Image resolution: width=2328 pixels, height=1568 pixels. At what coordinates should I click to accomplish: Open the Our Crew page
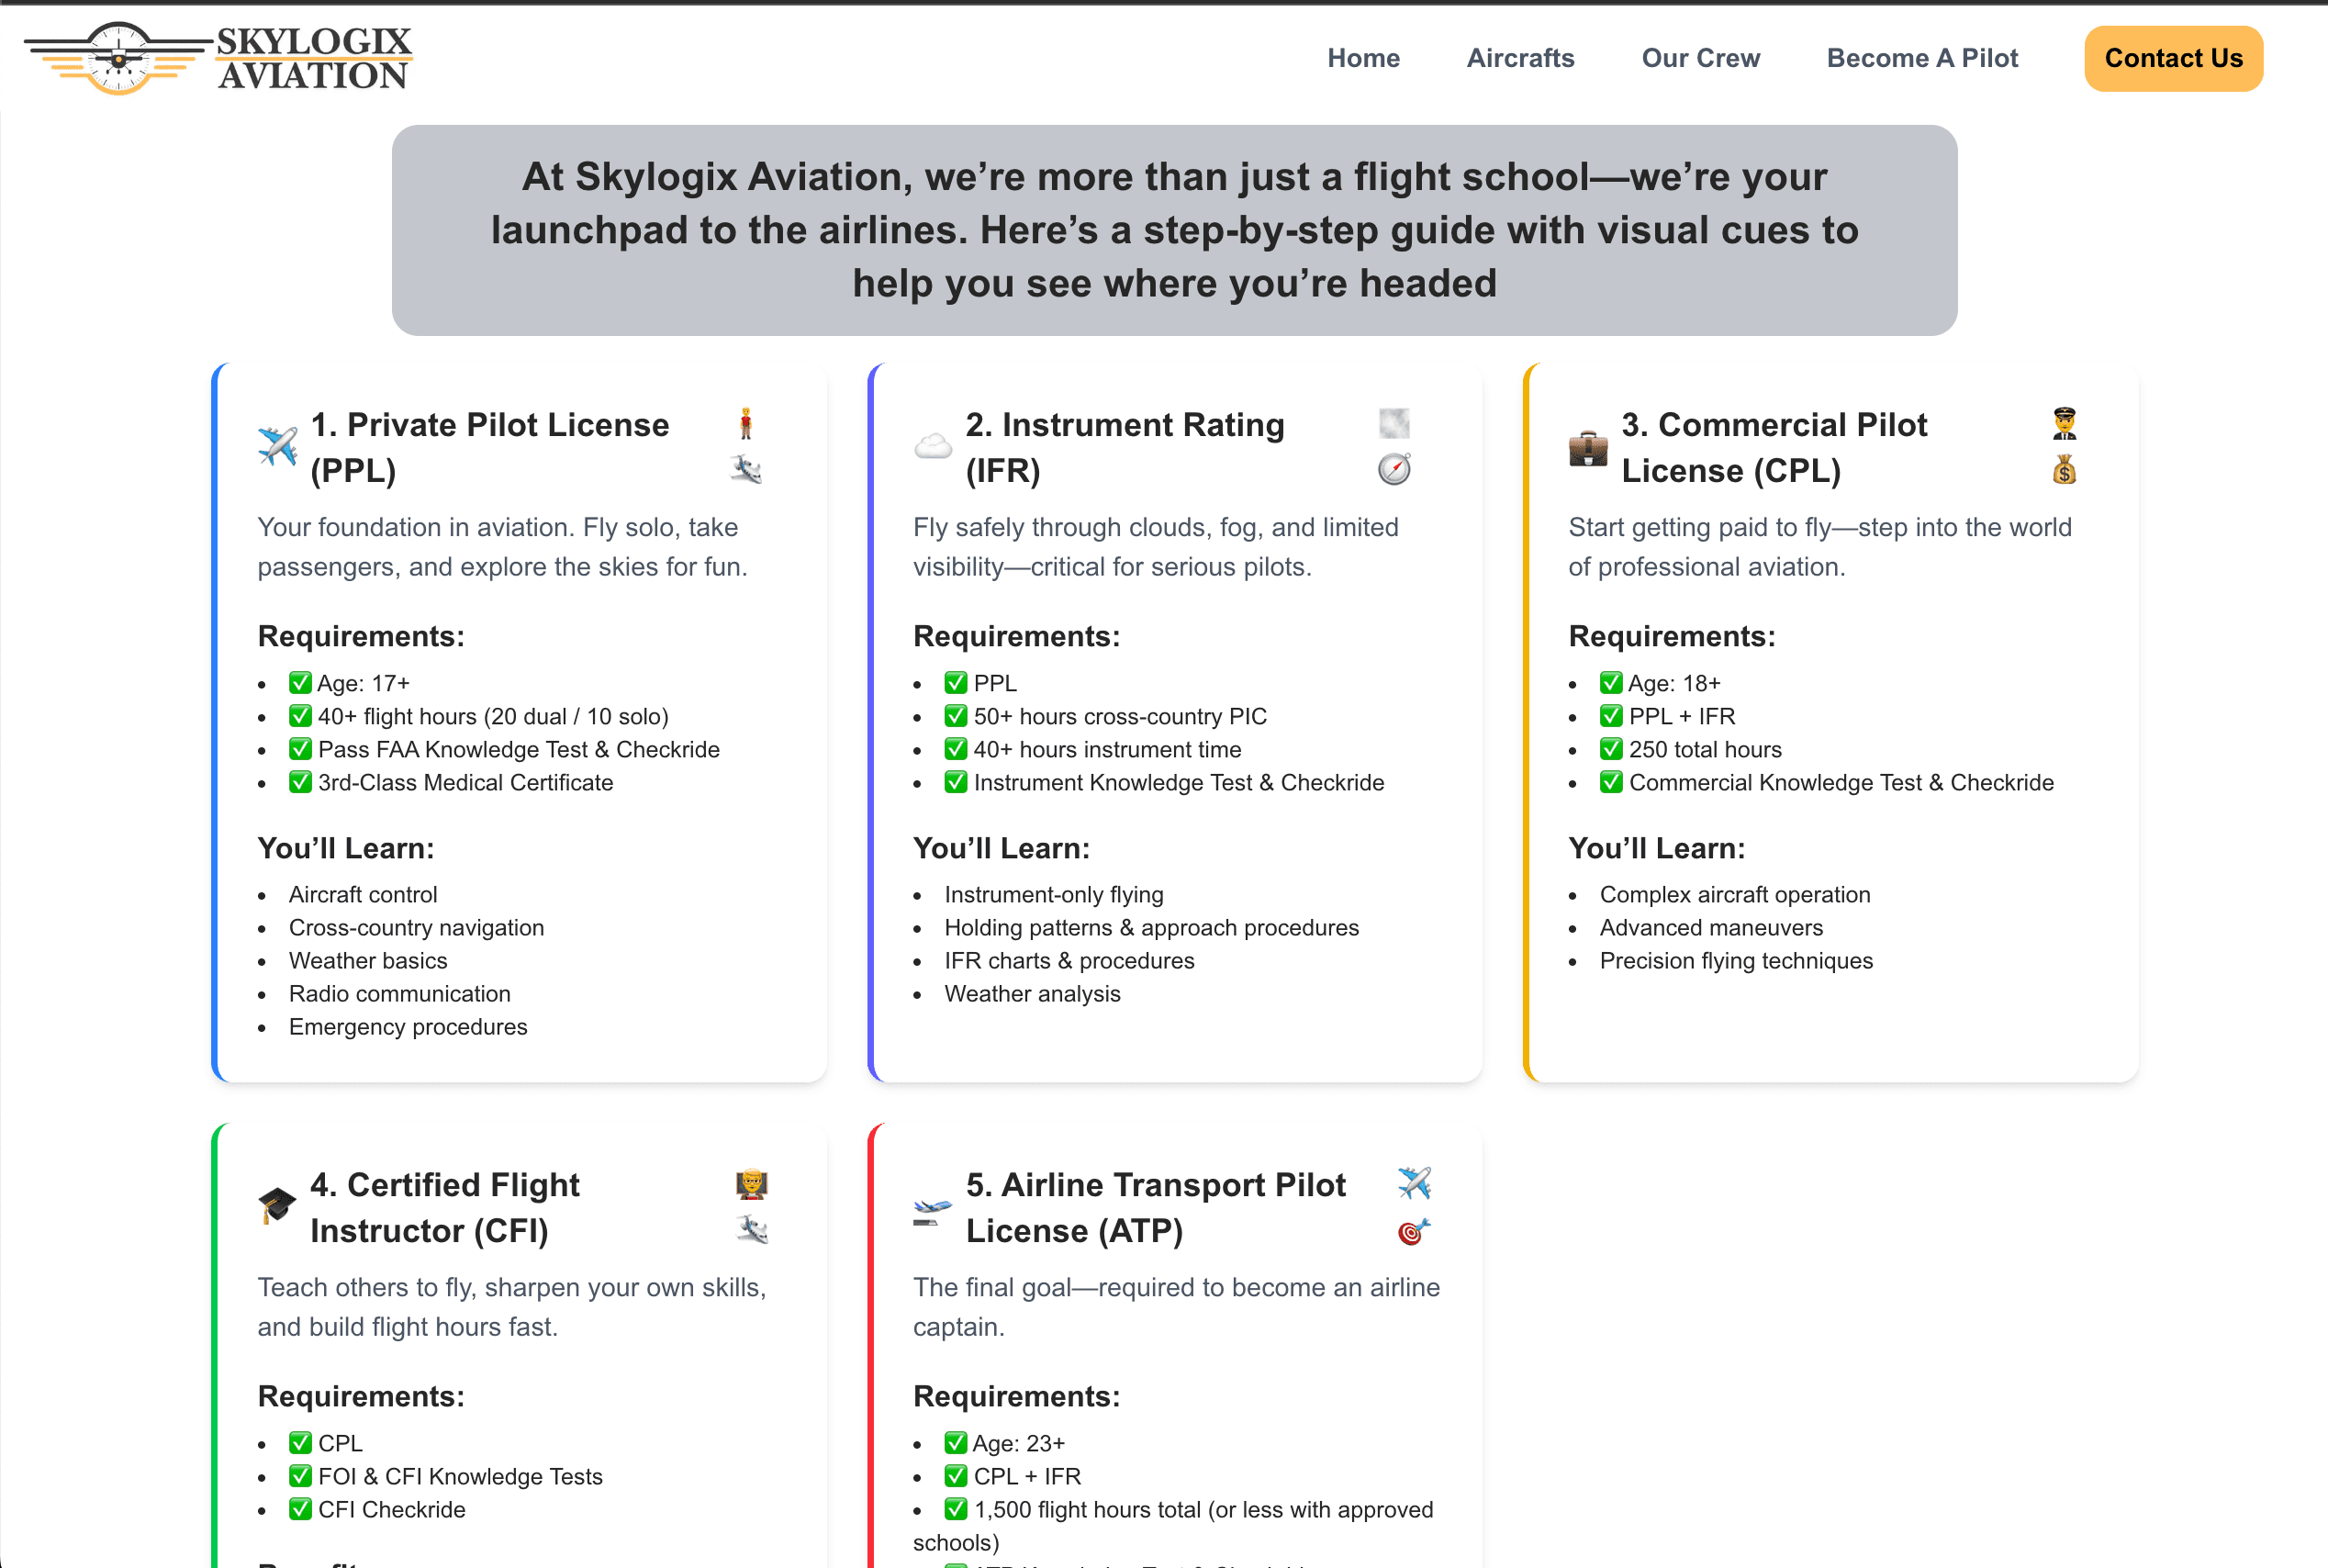[1700, 58]
